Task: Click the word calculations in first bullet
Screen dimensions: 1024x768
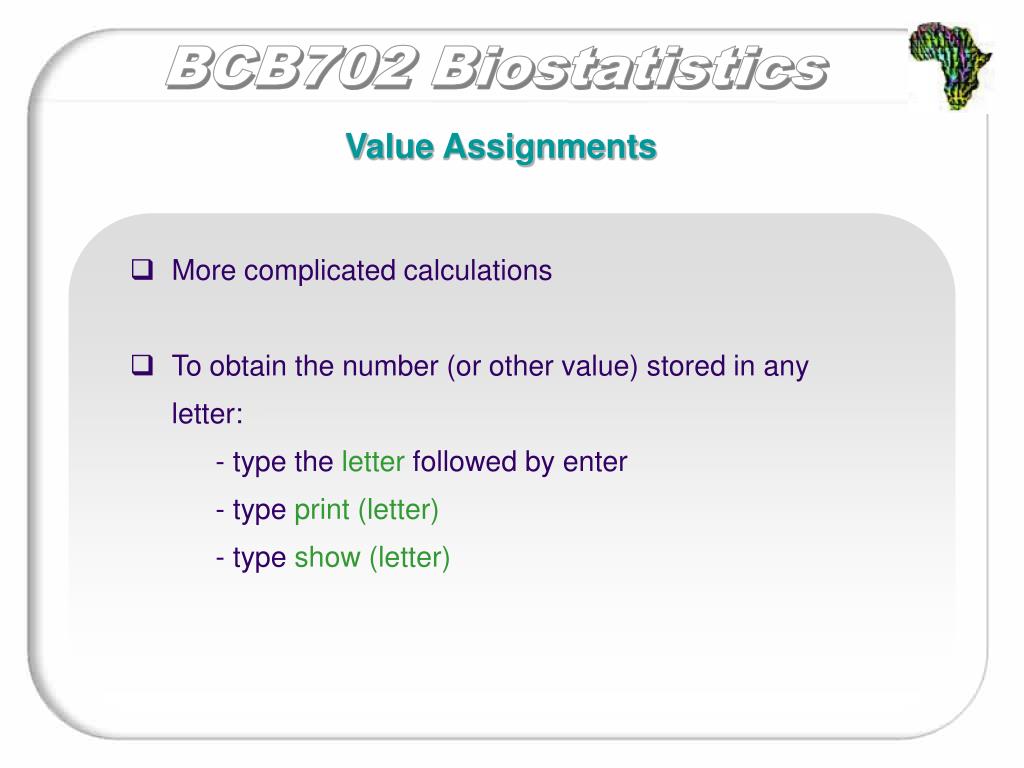Action: [x=477, y=270]
